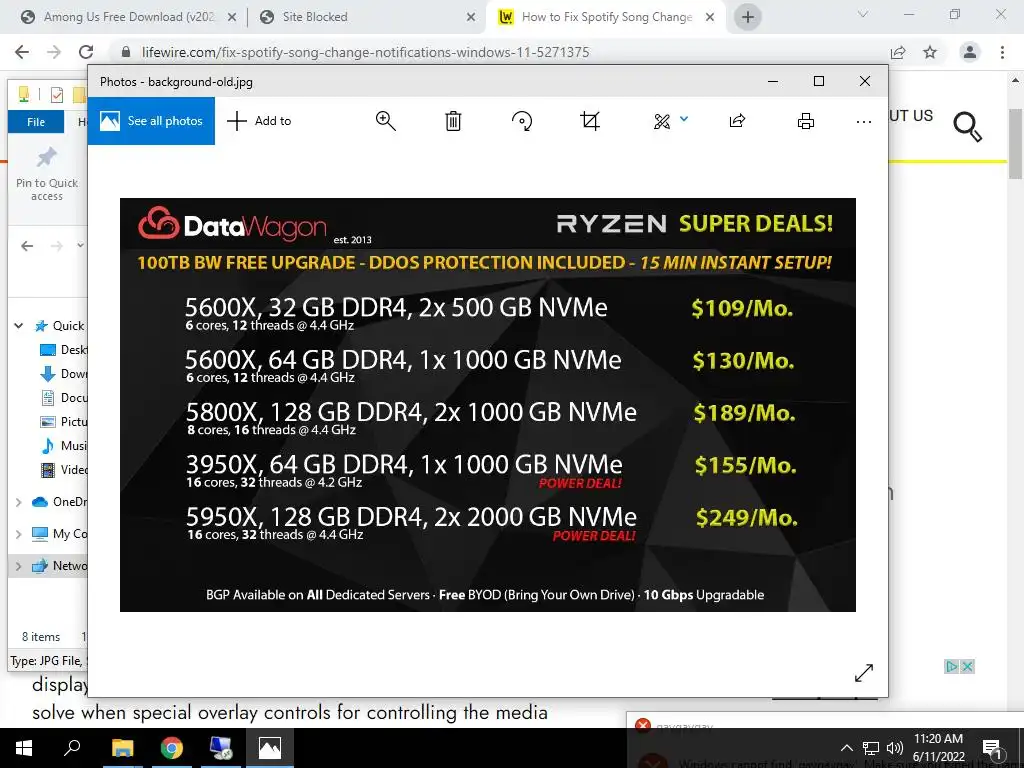This screenshot has height=768, width=1024.
Task: Open the Windows Start menu
Action: pos(24,748)
